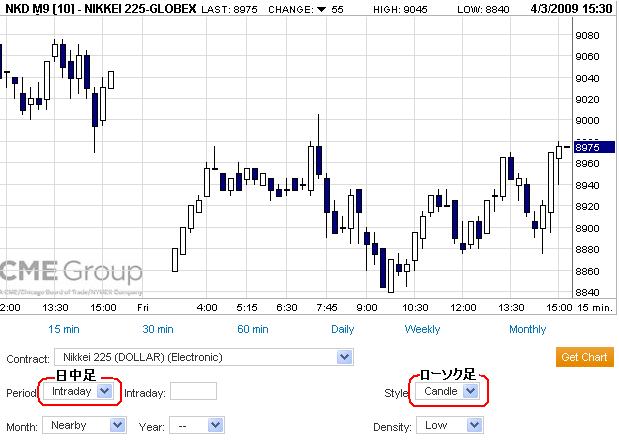619x442 pixels.
Task: Expand the Style Candle dropdown
Action: coord(470,391)
